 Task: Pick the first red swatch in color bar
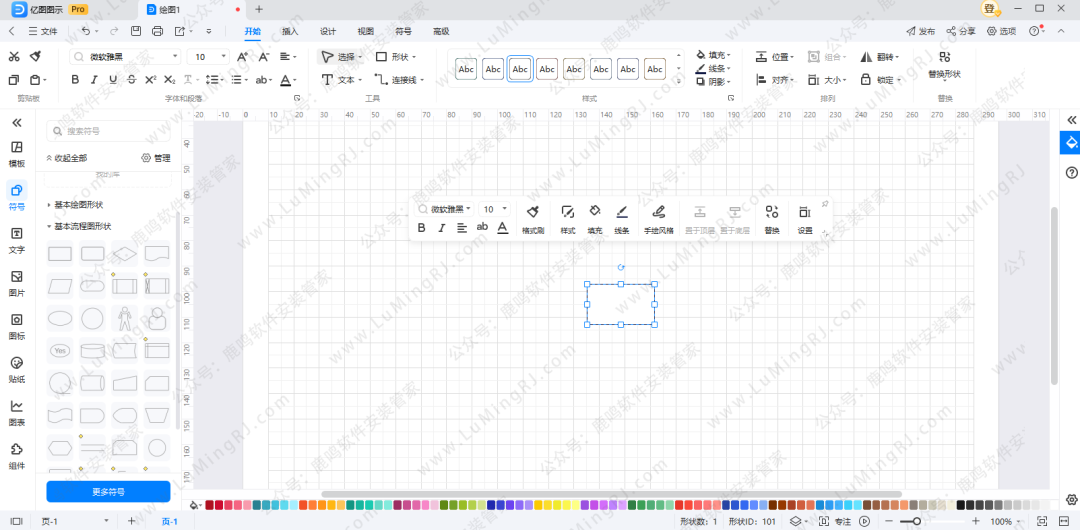point(209,506)
